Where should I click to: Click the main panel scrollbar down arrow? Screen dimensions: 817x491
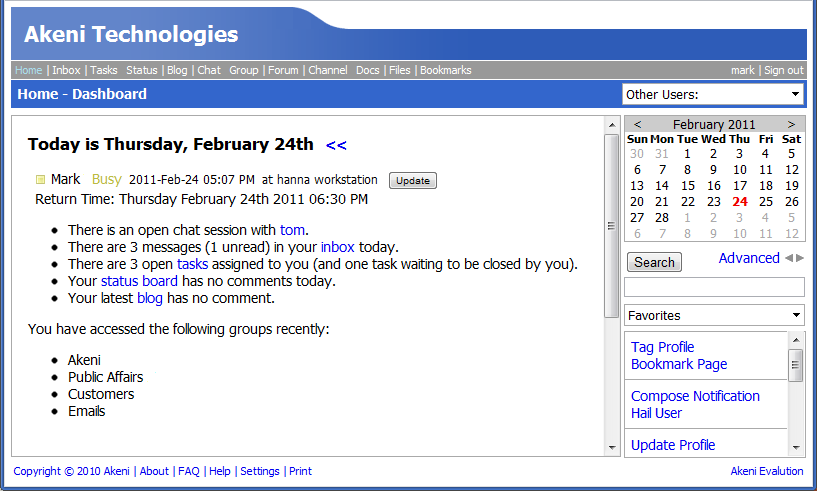(x=612, y=448)
